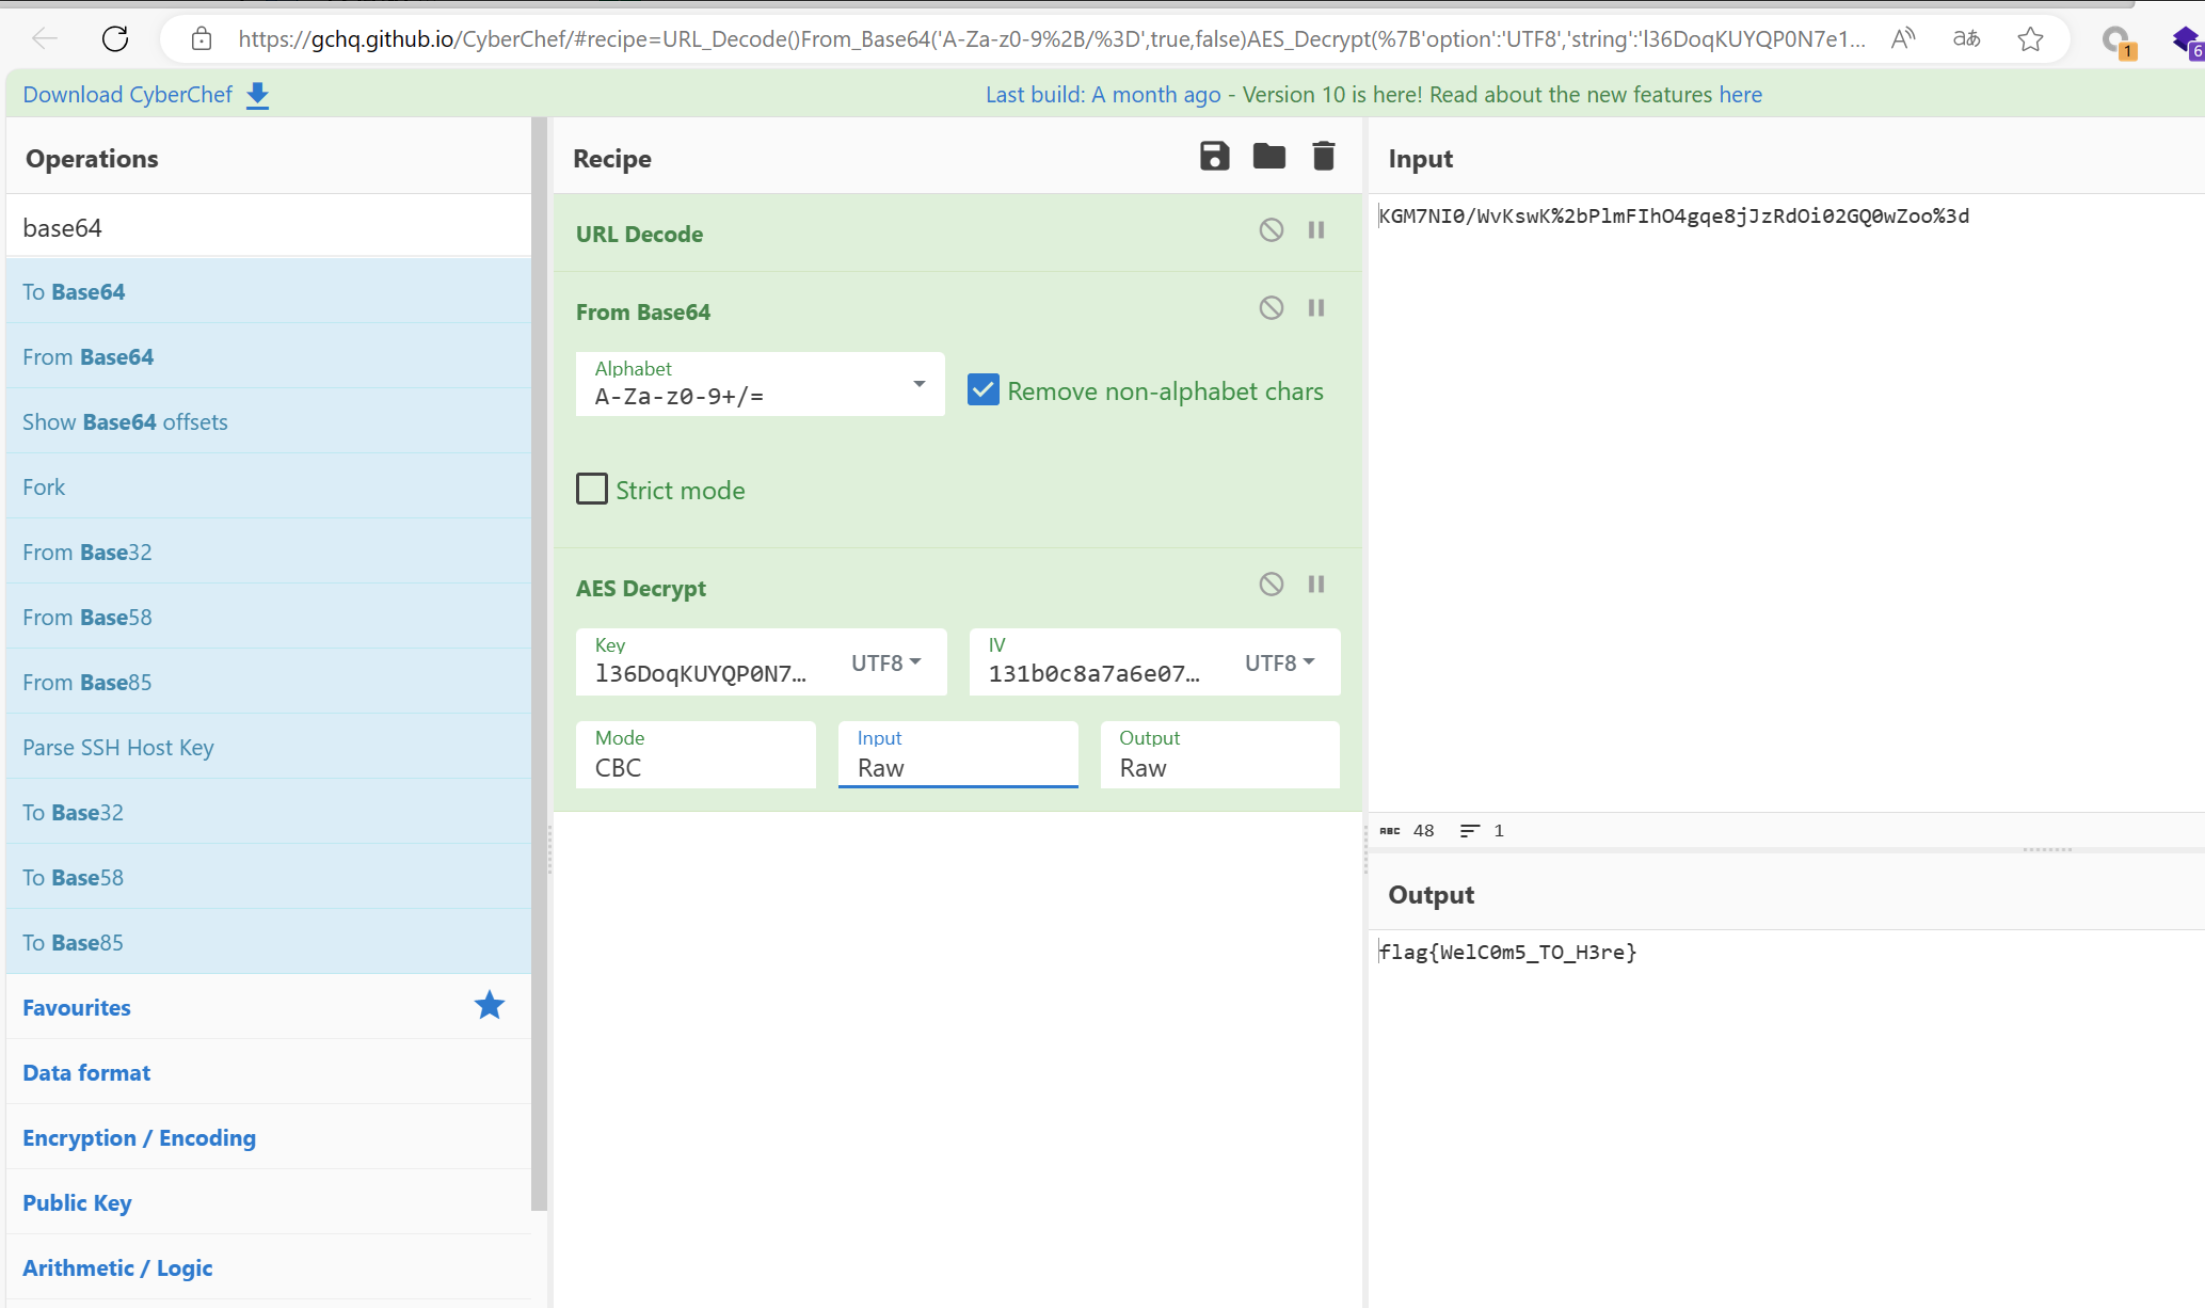
Task: Enable the Strict mode checkbox
Action: 592,489
